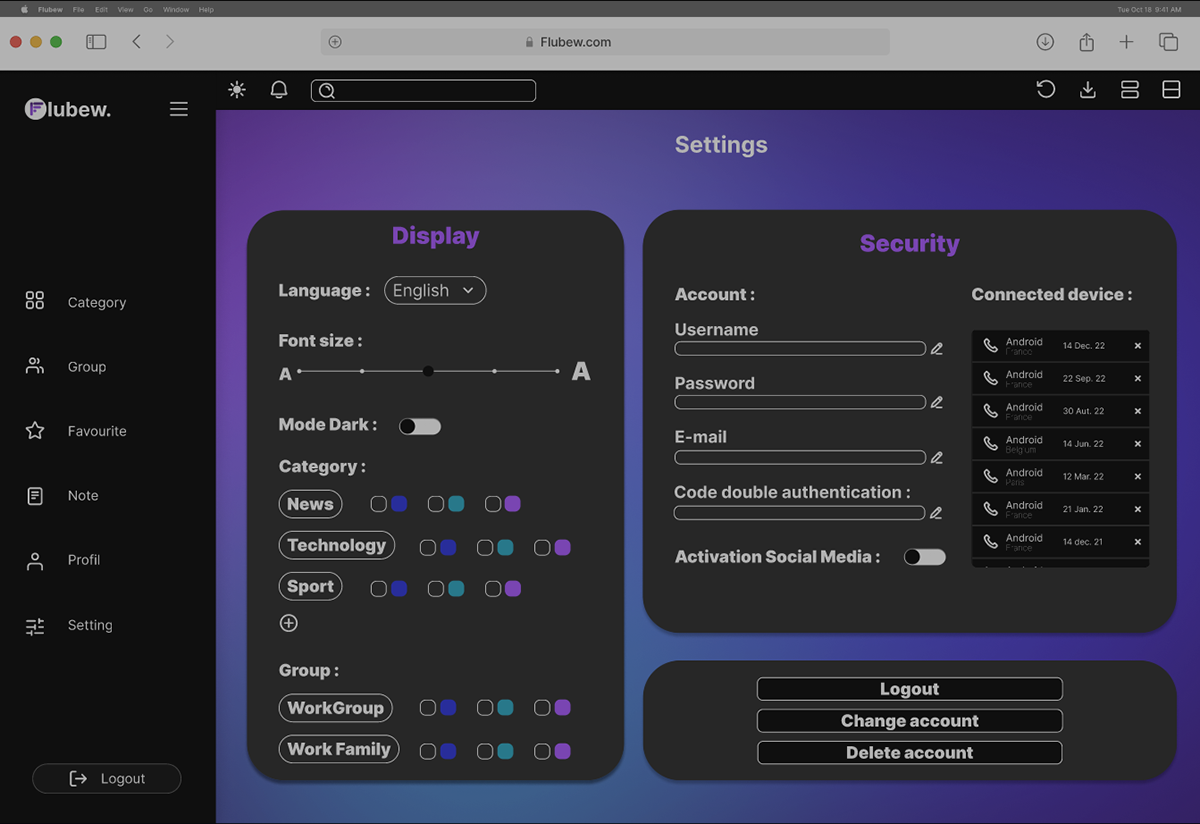The width and height of the screenshot is (1200, 824).
Task: Open the notifications bell
Action: point(279,90)
